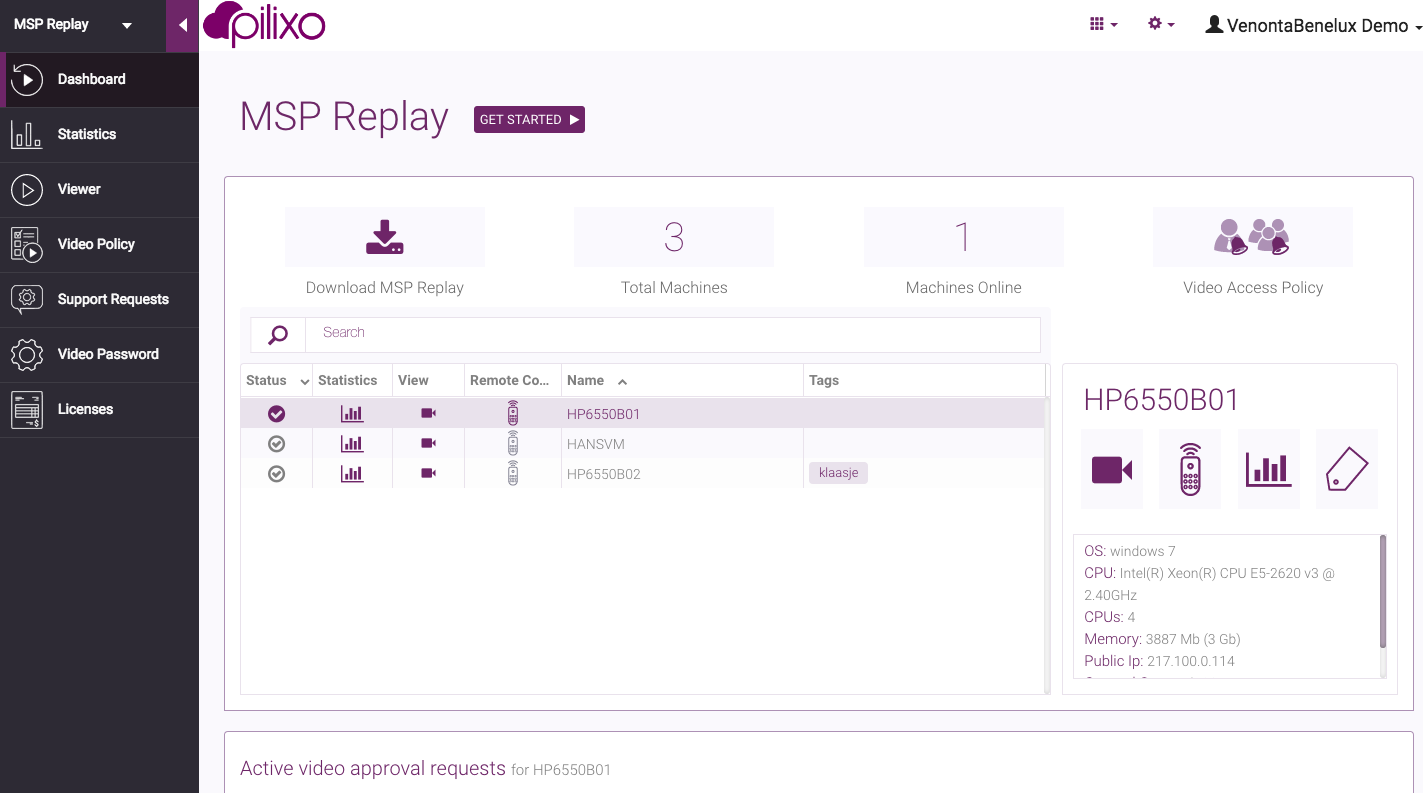The image size is (1423, 793).
Task: Open Licenses in sidebar
Action: tap(99, 410)
